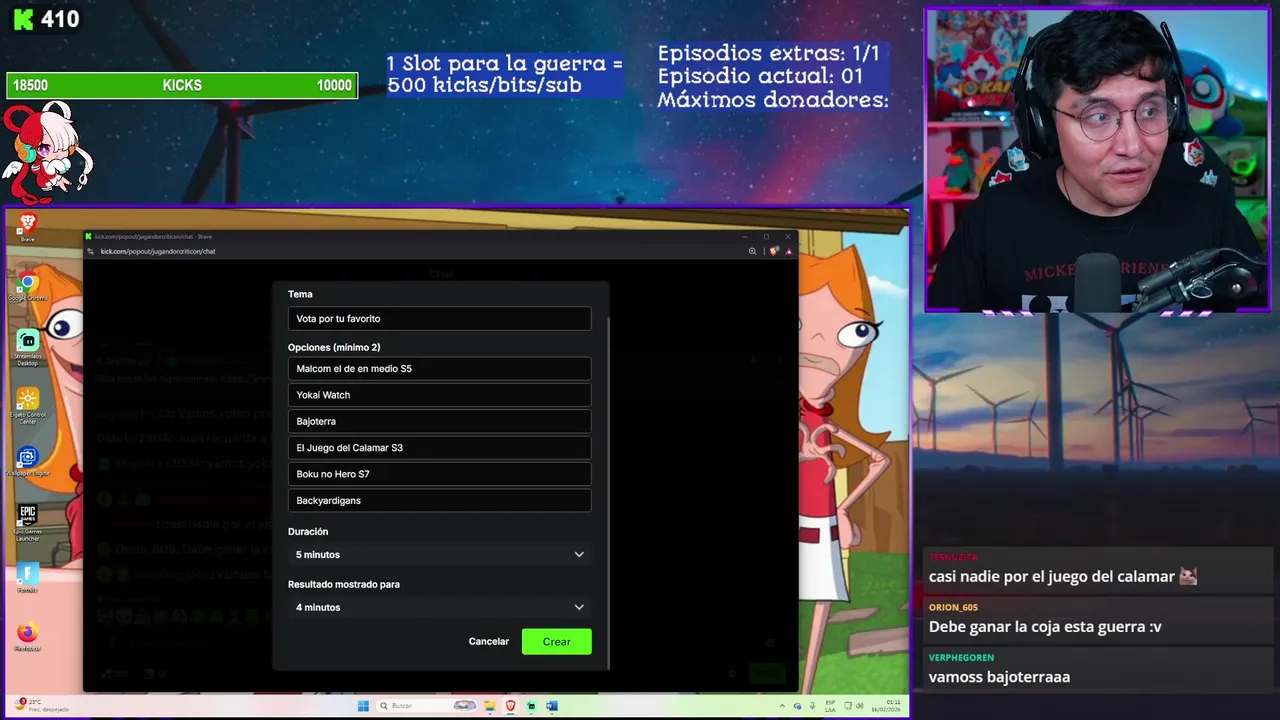Open Wallpaper Engine desktop icon
1280x720 pixels.
[27, 461]
